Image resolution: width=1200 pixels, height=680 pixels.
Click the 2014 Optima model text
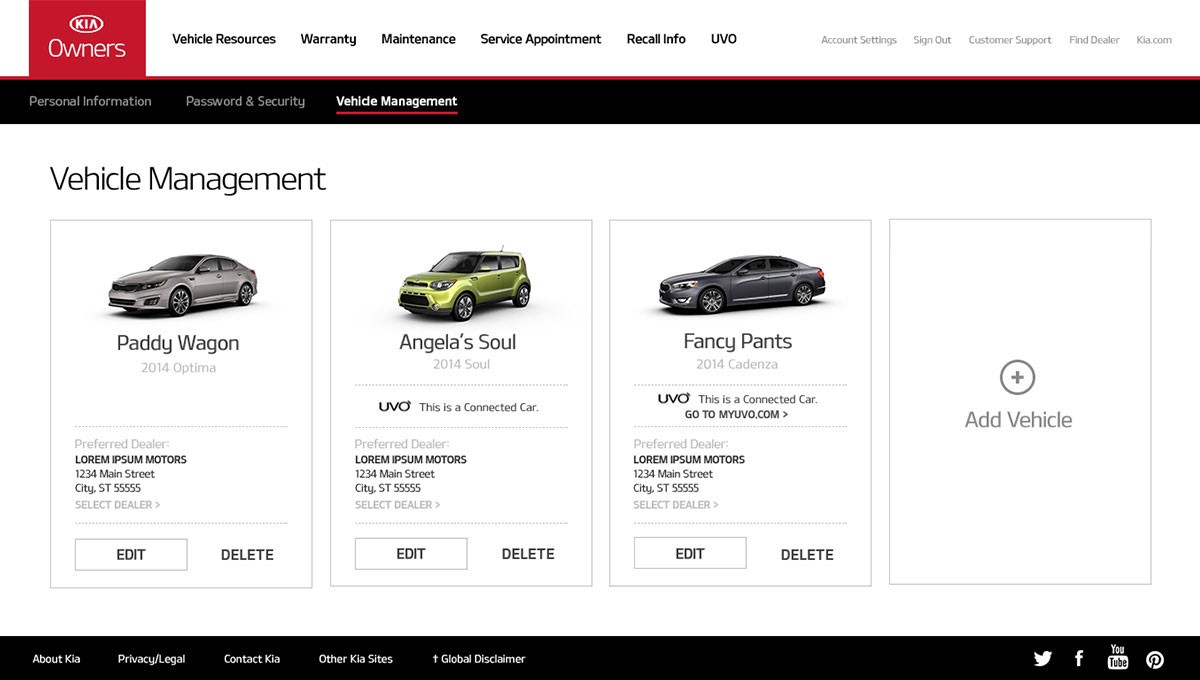[178, 368]
